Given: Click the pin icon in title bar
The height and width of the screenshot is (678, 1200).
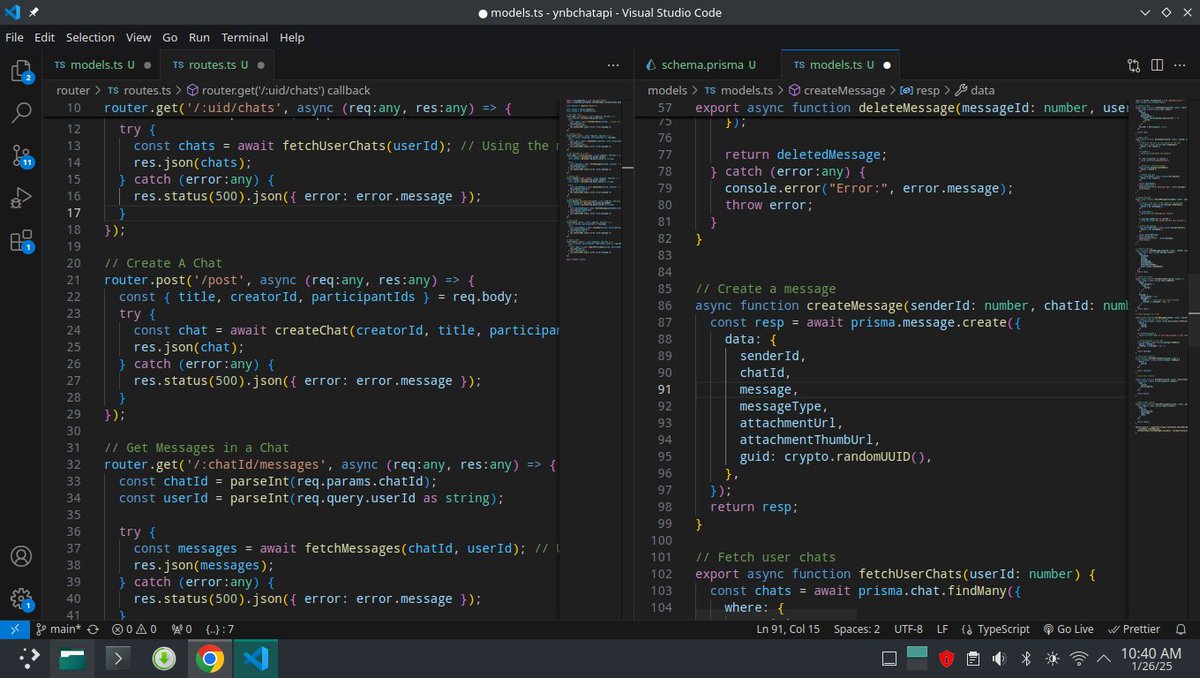Looking at the screenshot, I should [34, 13].
